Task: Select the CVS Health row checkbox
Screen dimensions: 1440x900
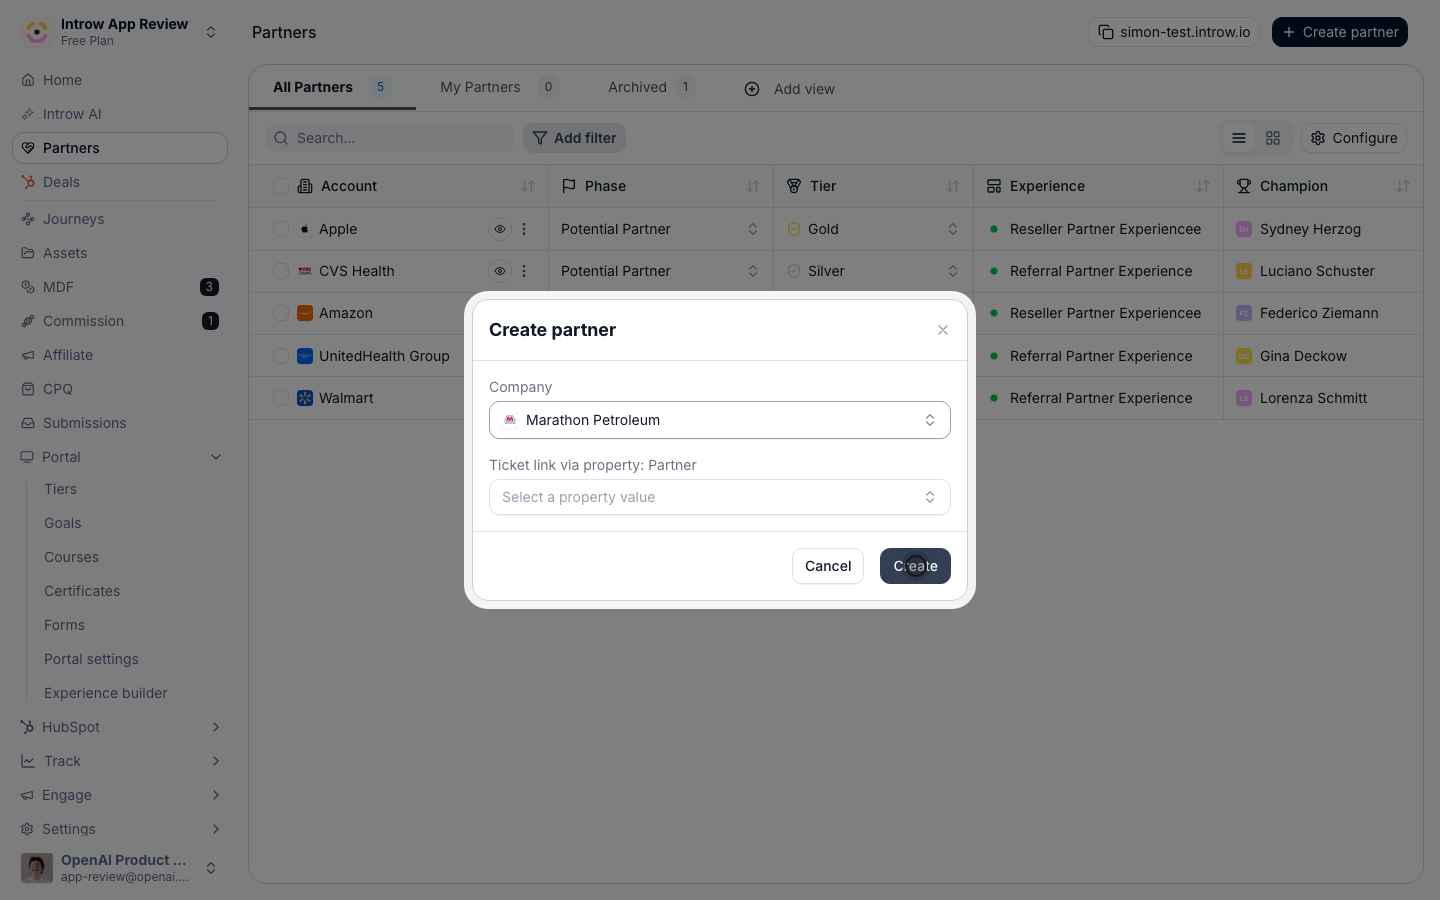Action: tap(281, 271)
